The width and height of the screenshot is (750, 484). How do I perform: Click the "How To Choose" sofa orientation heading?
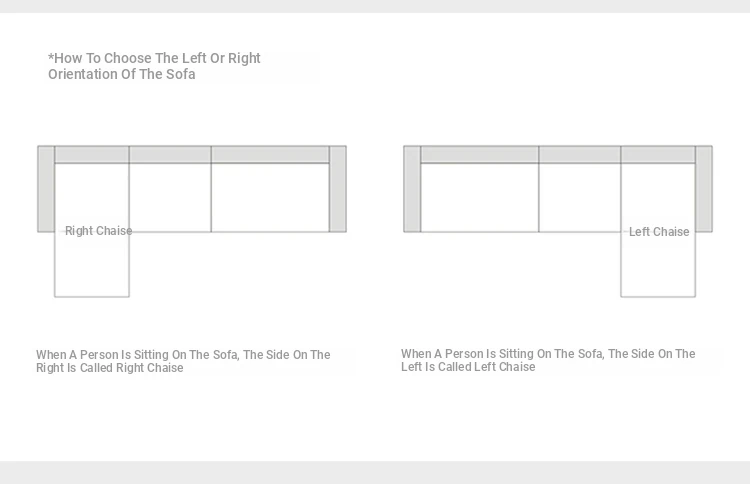coord(154,66)
